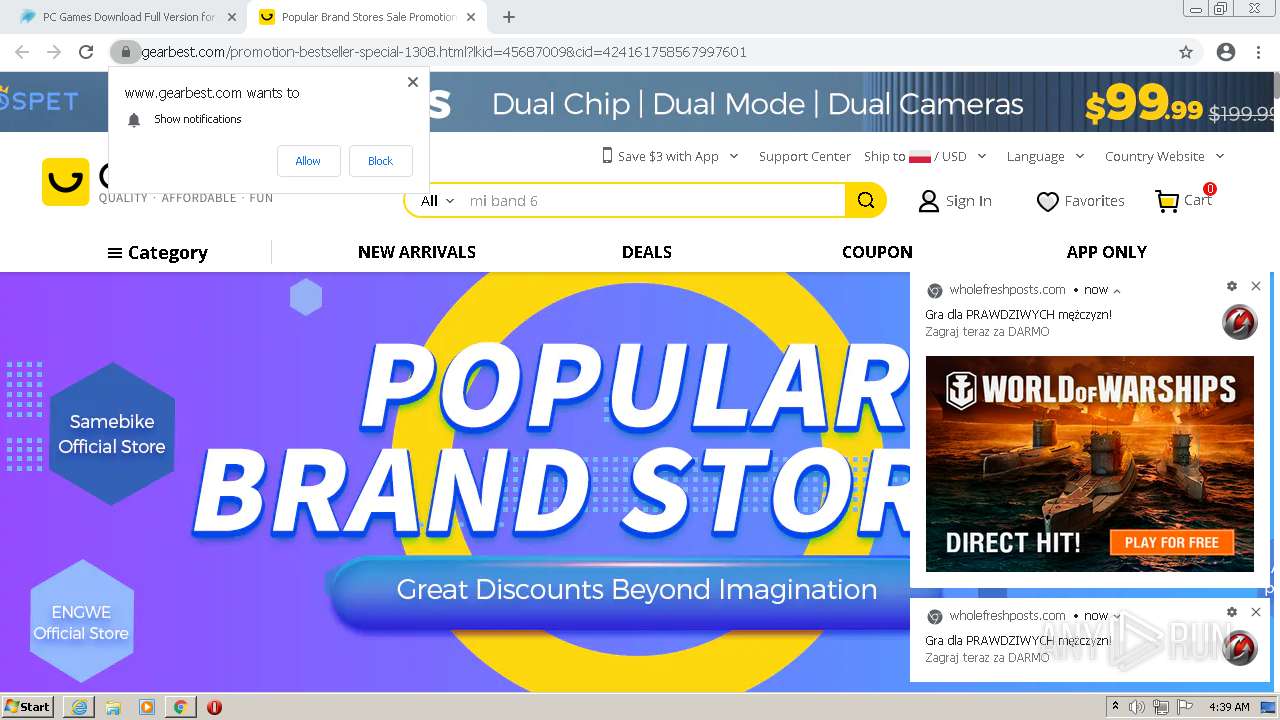1280x720 pixels.
Task: Show hidden tray icons arrow
Action: [x=1116, y=707]
